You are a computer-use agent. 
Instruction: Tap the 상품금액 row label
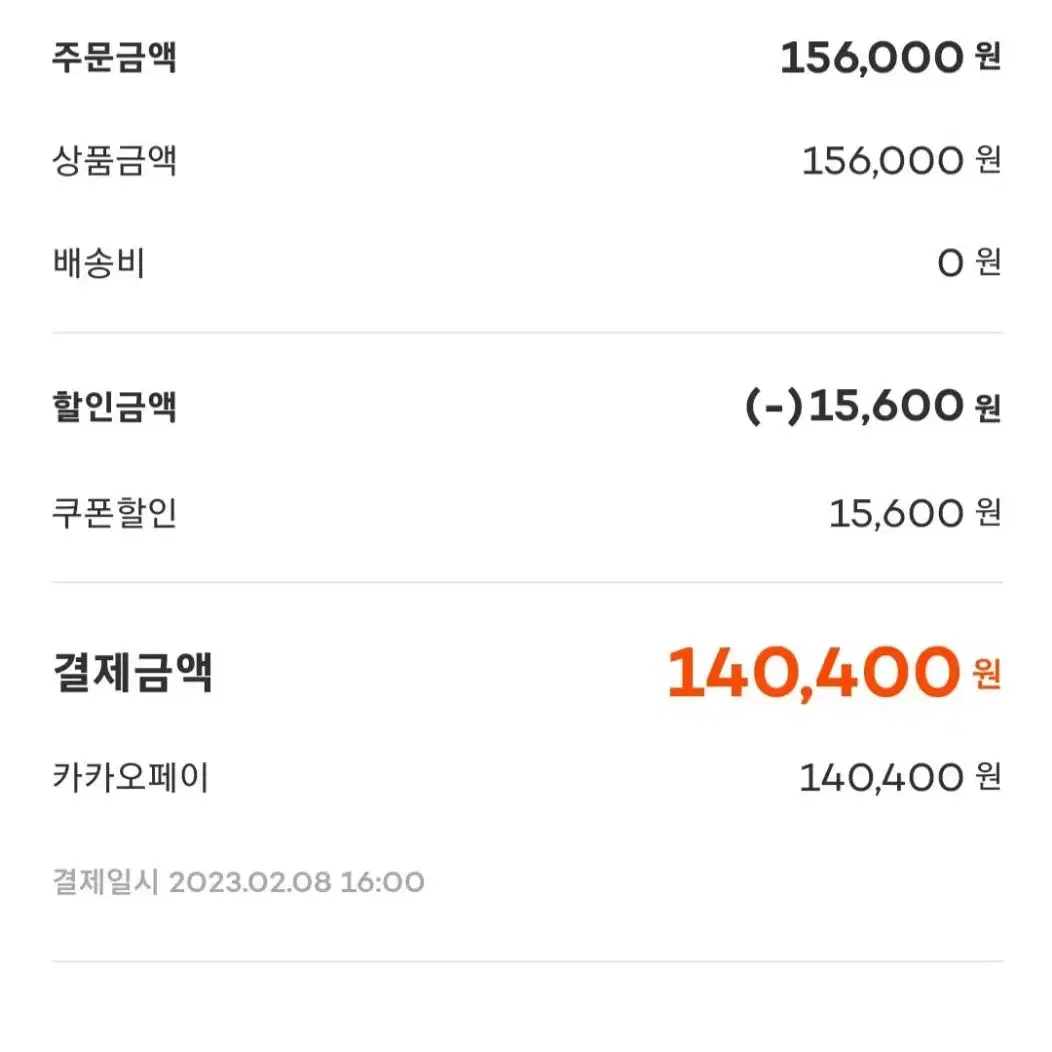(114, 161)
